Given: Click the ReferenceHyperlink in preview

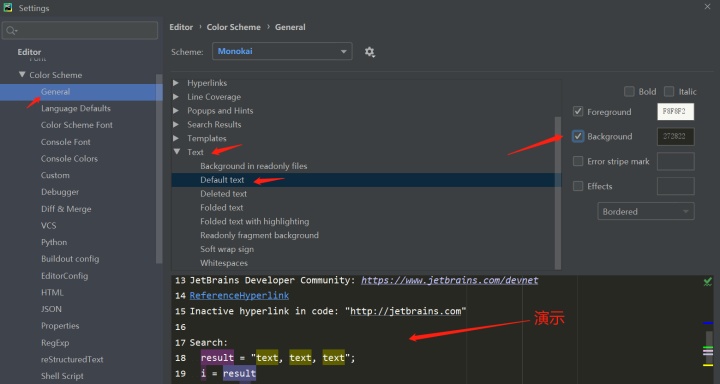Looking at the screenshot, I should pyautogui.click(x=239, y=295).
